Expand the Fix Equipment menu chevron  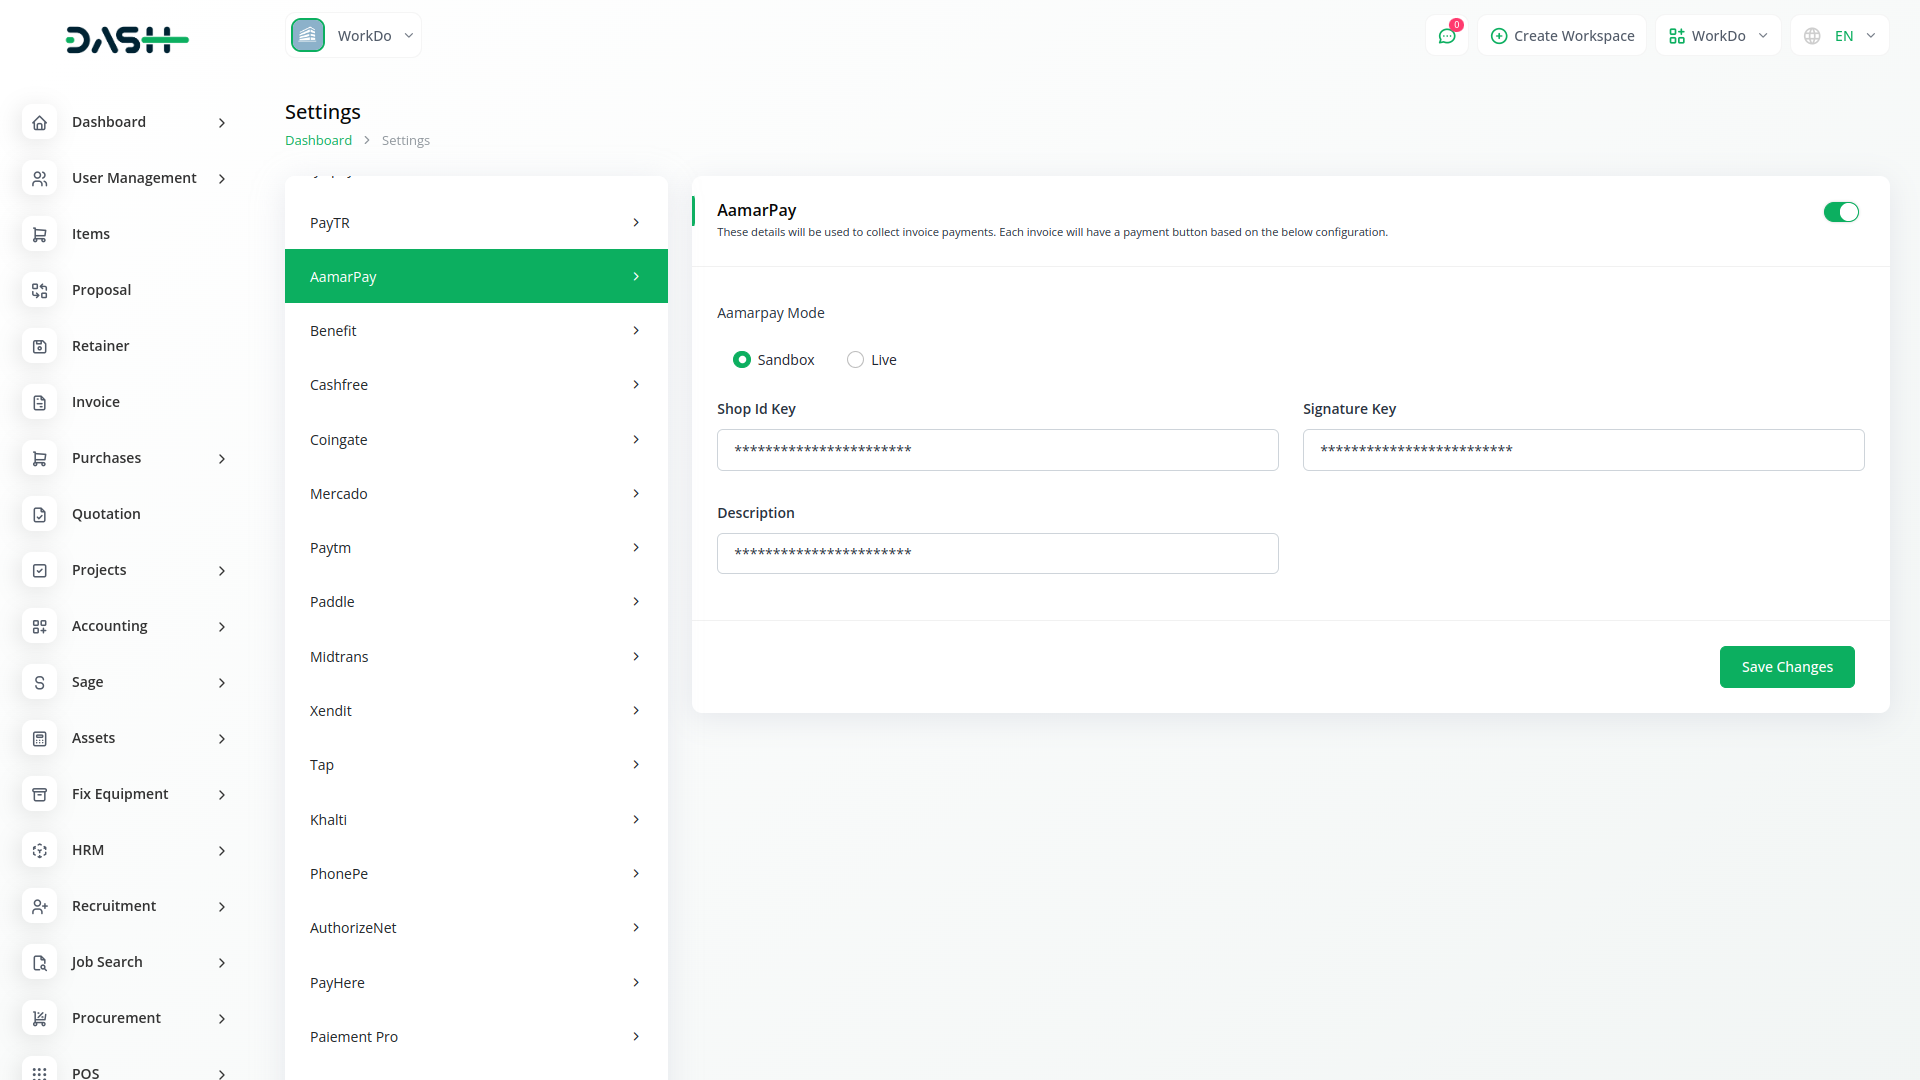222,795
